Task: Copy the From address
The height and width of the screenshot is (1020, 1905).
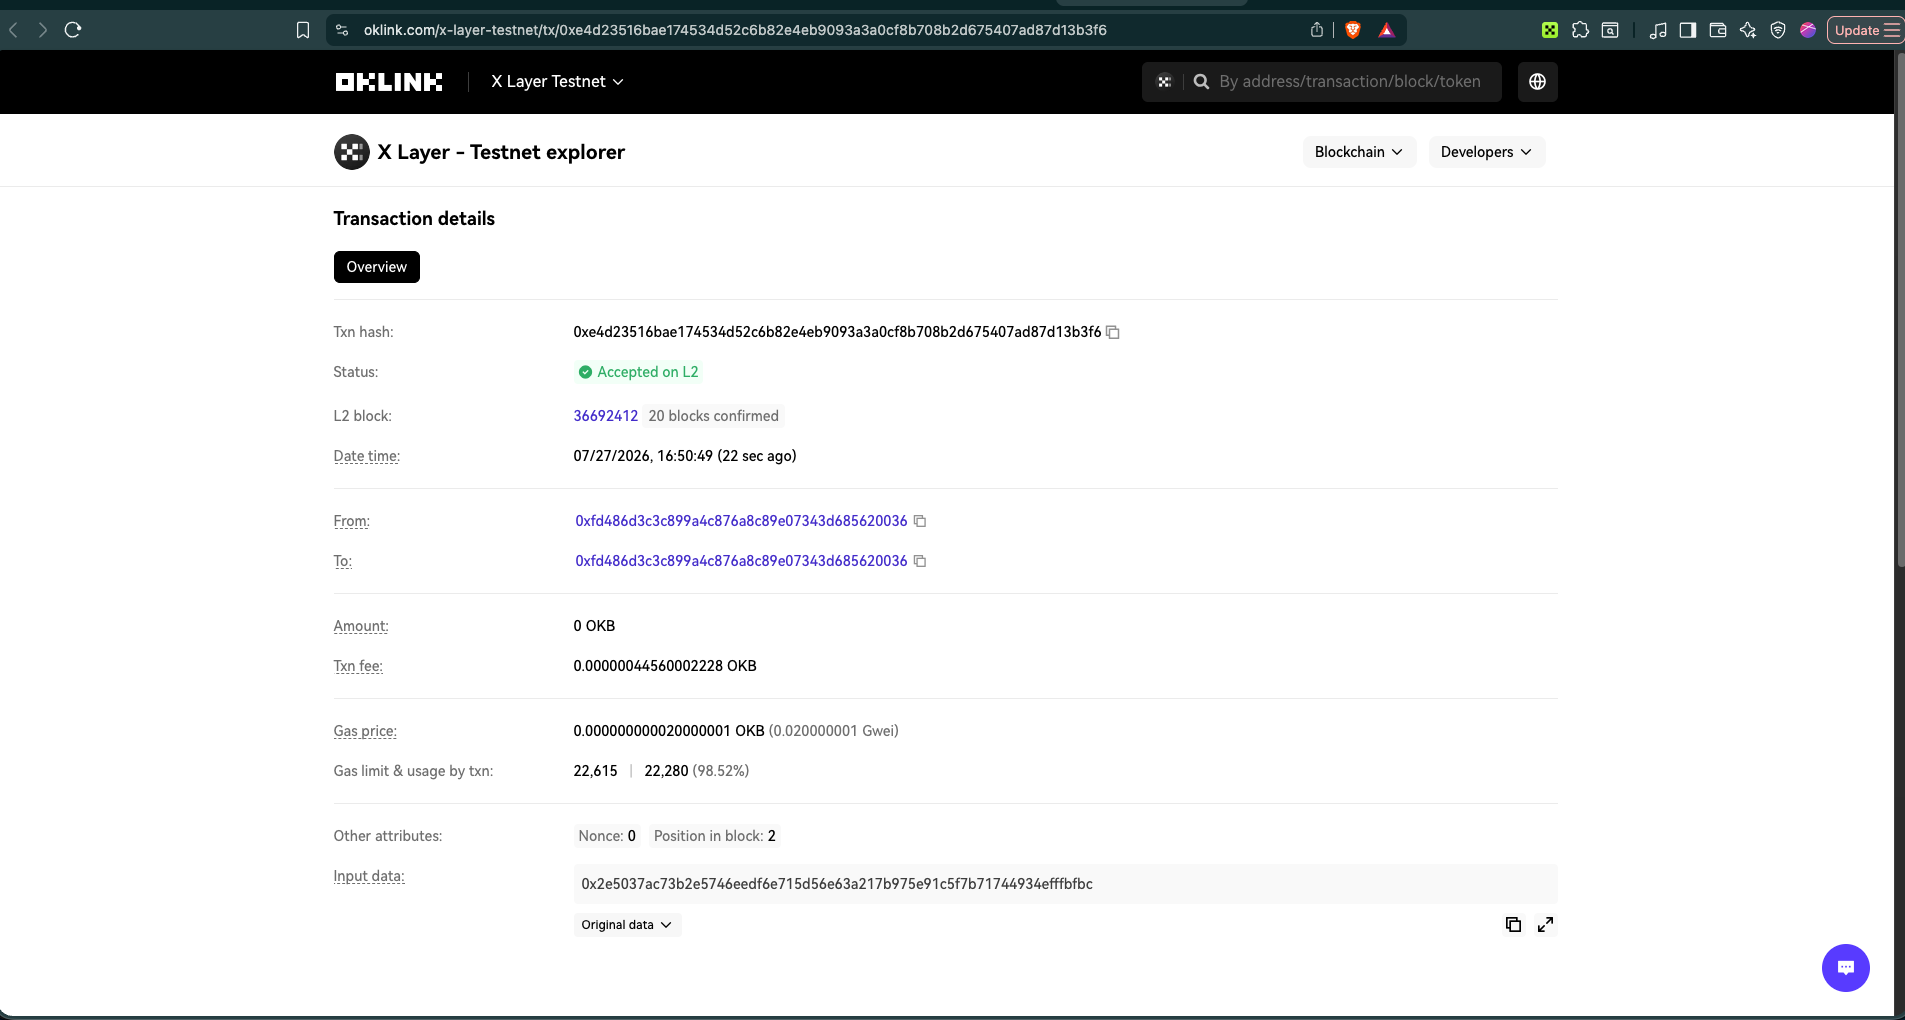Action: tap(920, 521)
